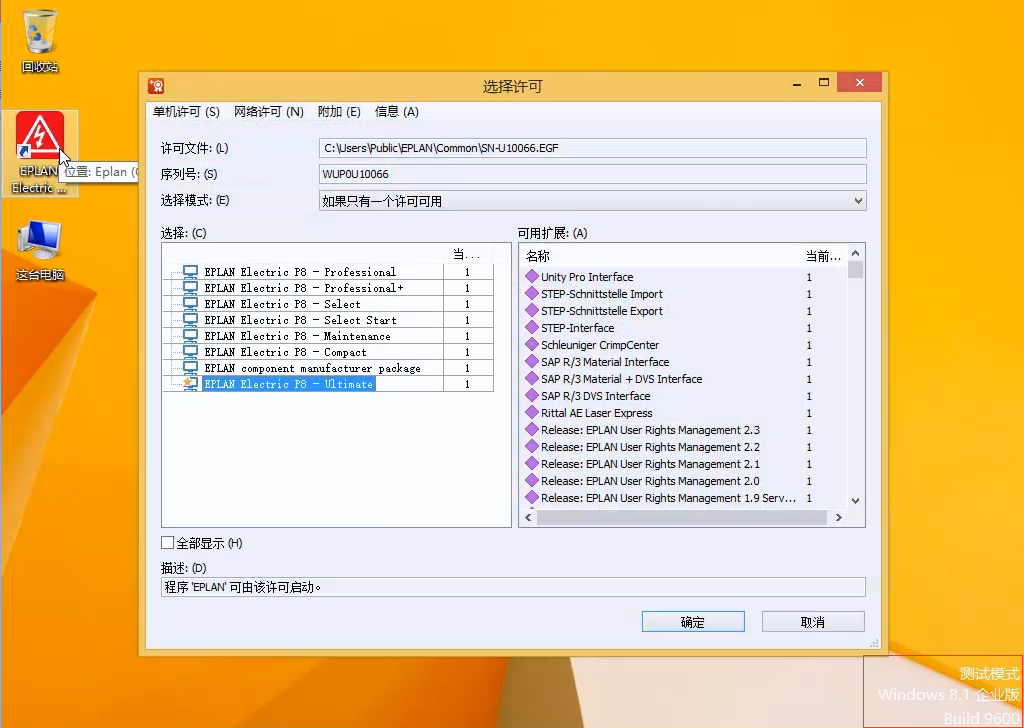The image size is (1024, 728).
Task: Click starred icon of Ultimate license
Action: pyautogui.click(x=190, y=384)
